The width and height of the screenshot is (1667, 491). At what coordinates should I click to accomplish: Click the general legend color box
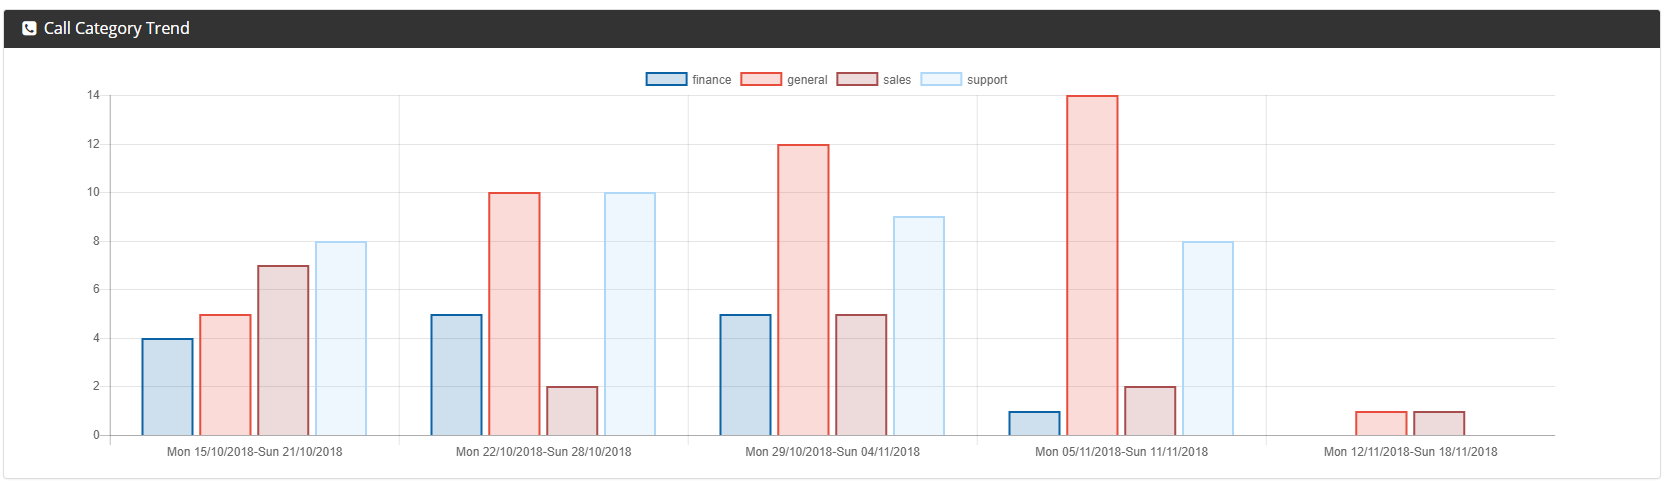[761, 79]
